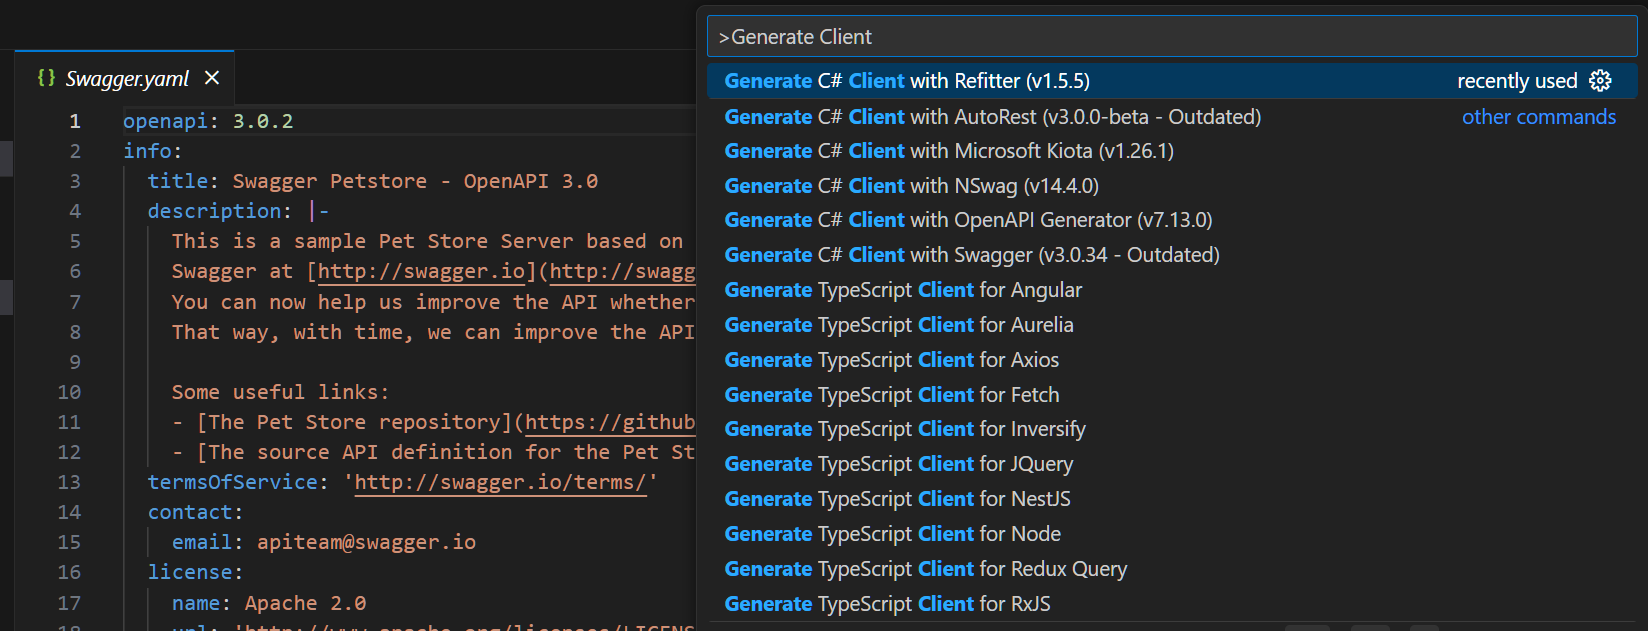Generate TypeScript Client for Redux Query
This screenshot has height=631, width=1648.
click(x=1172, y=569)
